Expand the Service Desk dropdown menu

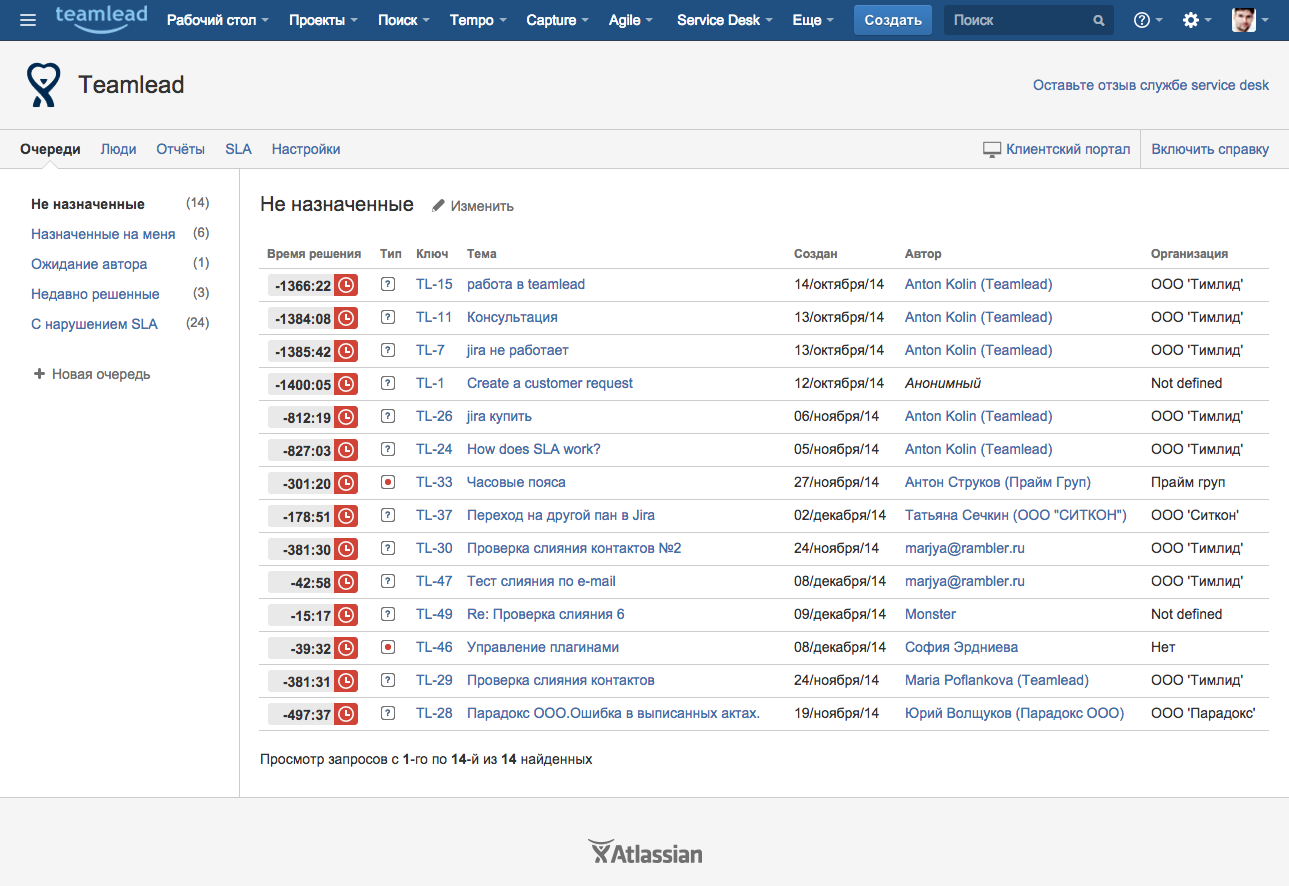722,19
